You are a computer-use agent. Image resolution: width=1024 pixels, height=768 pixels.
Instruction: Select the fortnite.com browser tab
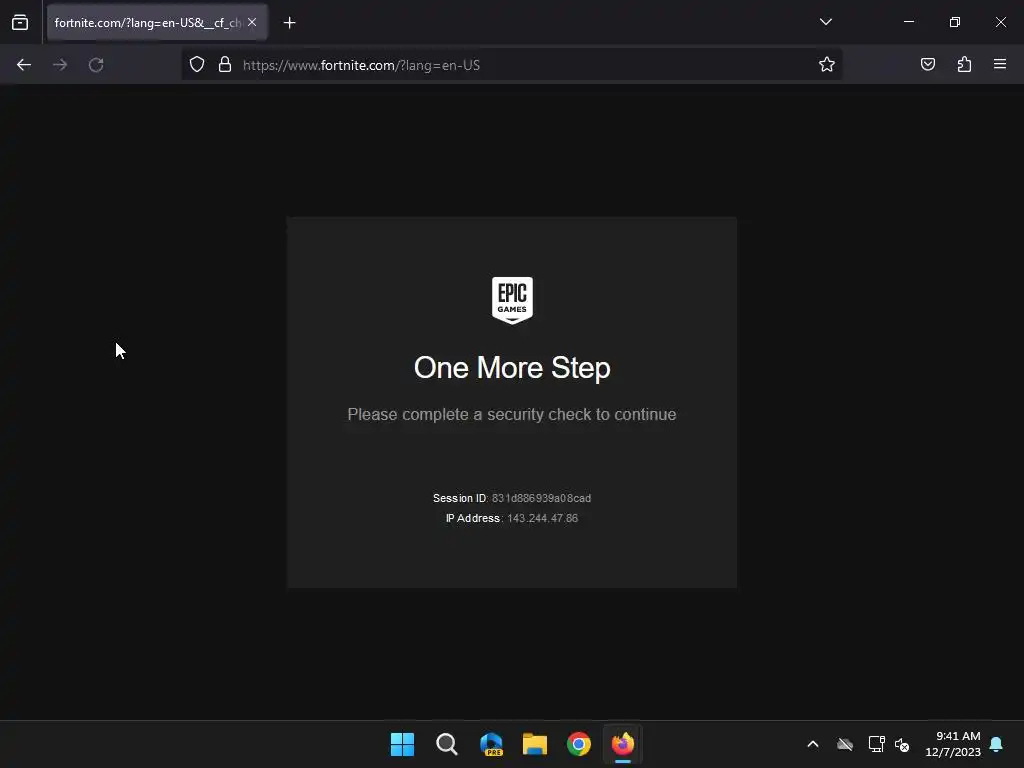coord(157,22)
